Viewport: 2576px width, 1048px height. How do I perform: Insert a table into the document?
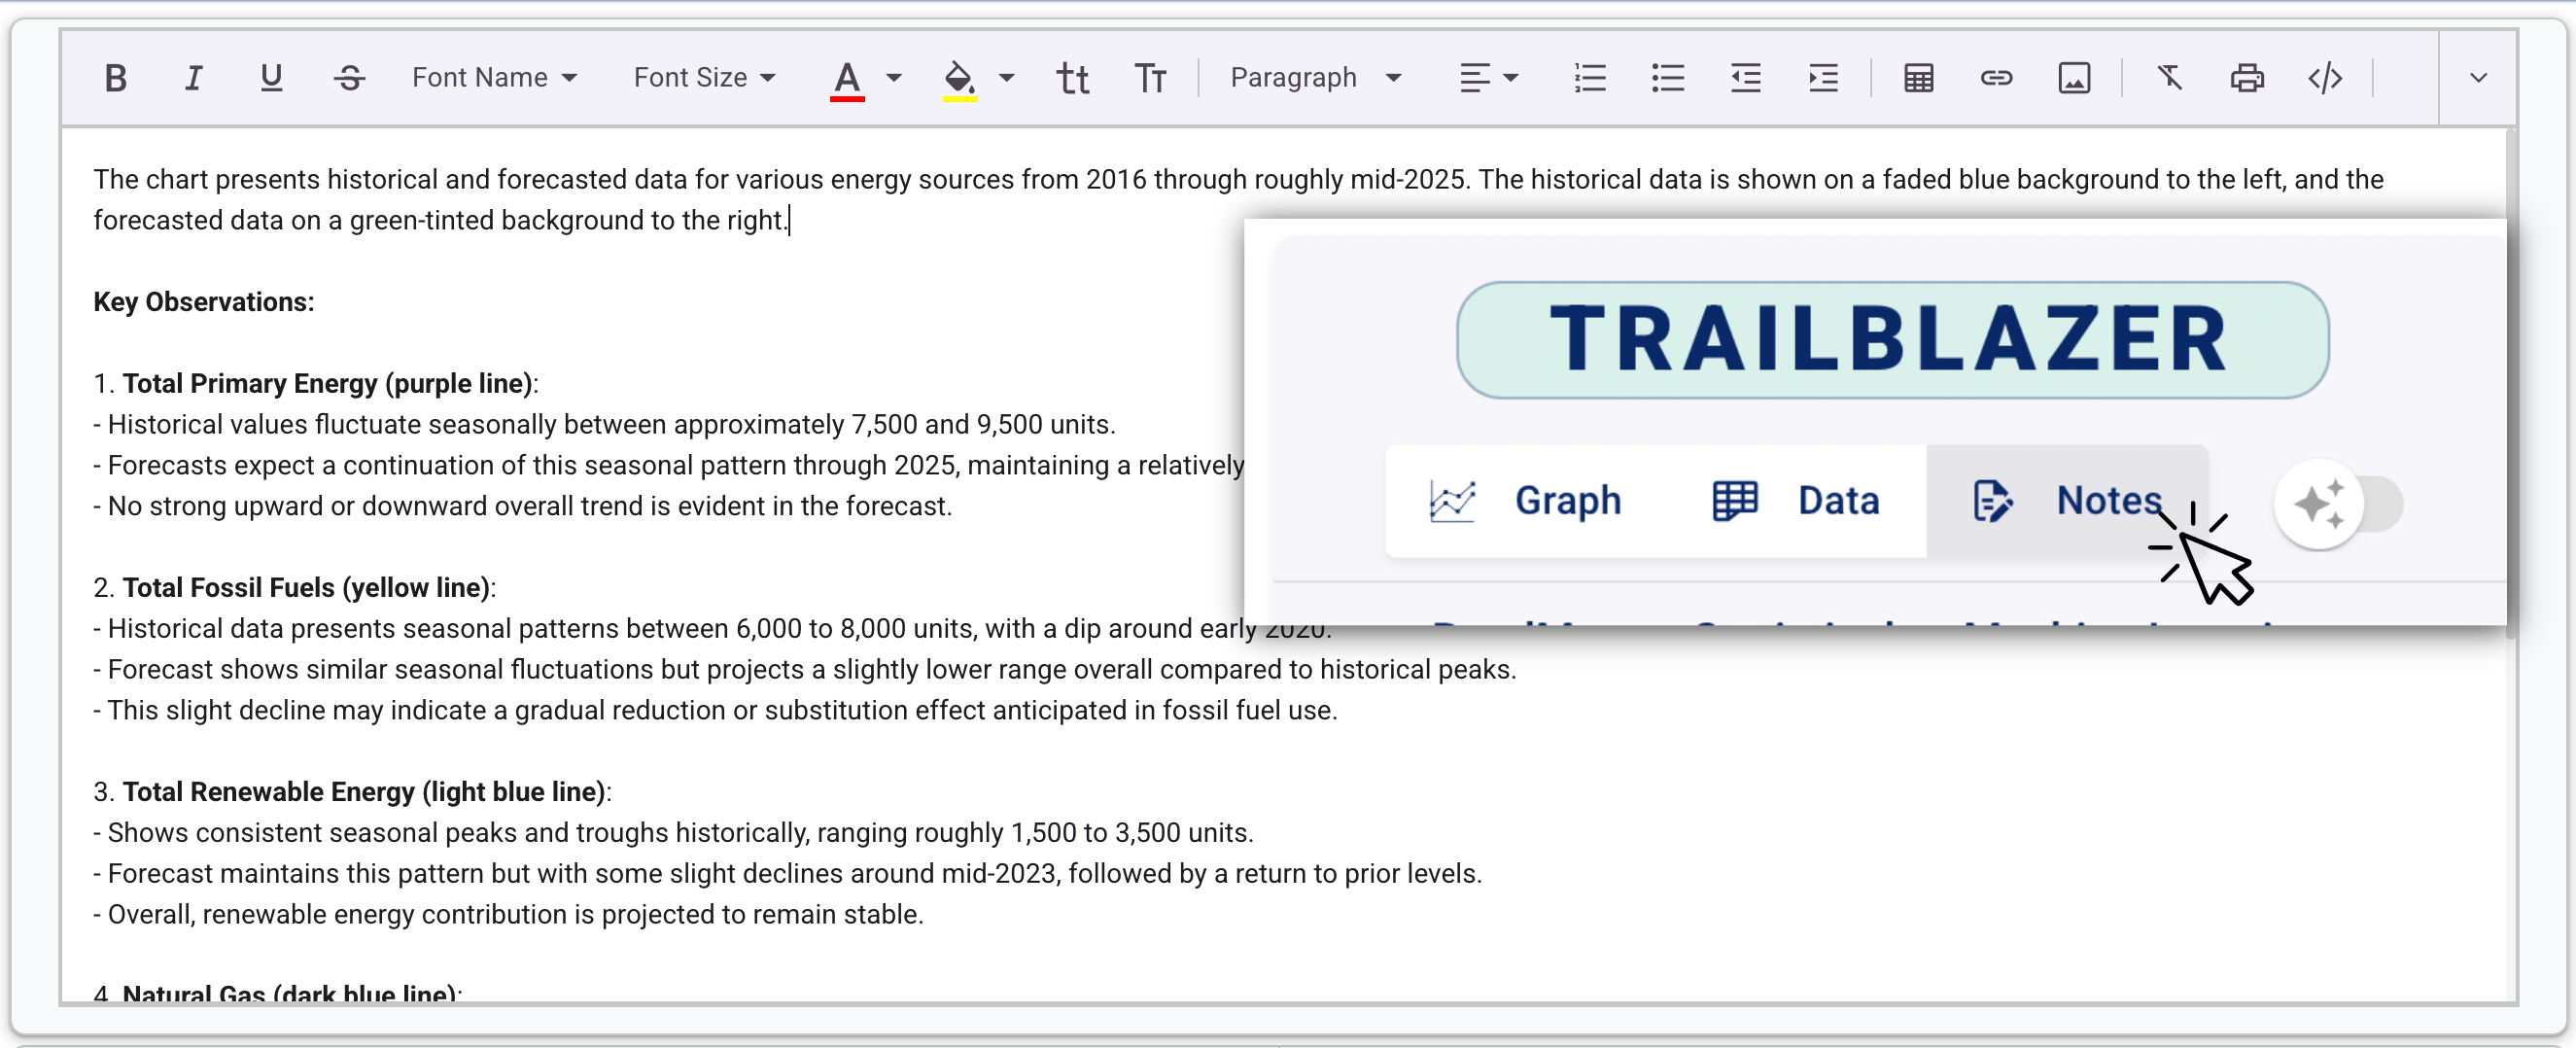pos(1918,77)
